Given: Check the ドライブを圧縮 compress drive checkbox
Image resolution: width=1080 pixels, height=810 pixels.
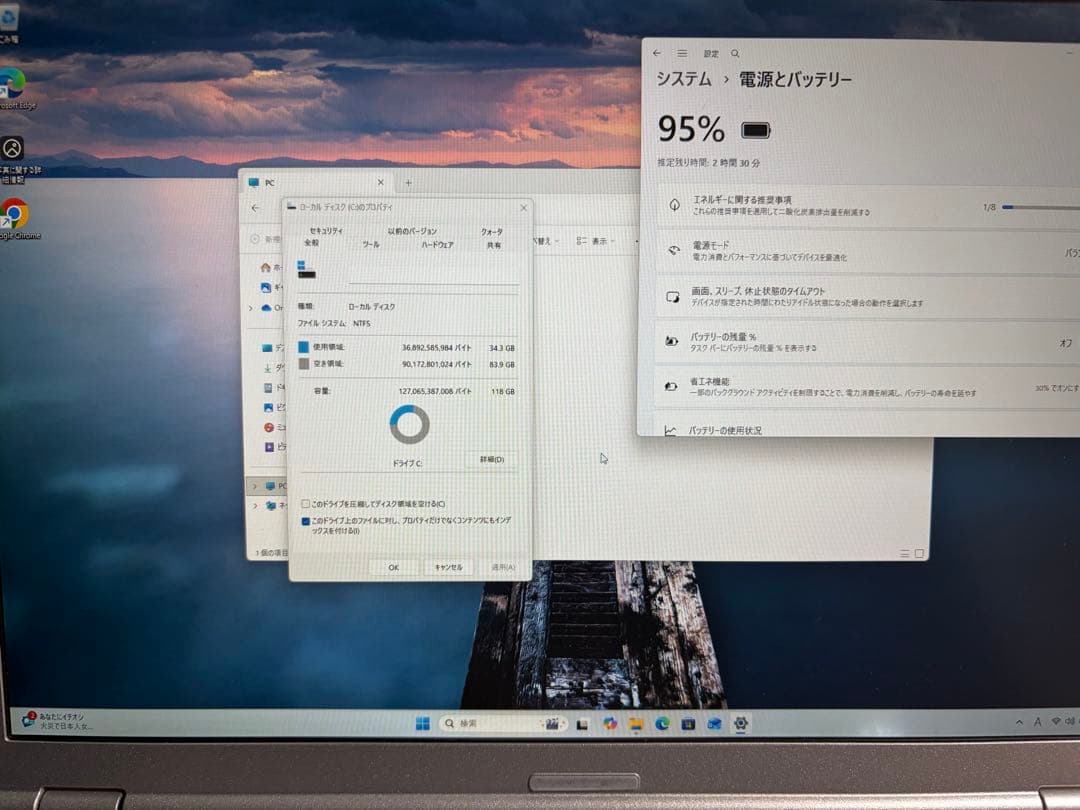Looking at the screenshot, I should point(306,502).
